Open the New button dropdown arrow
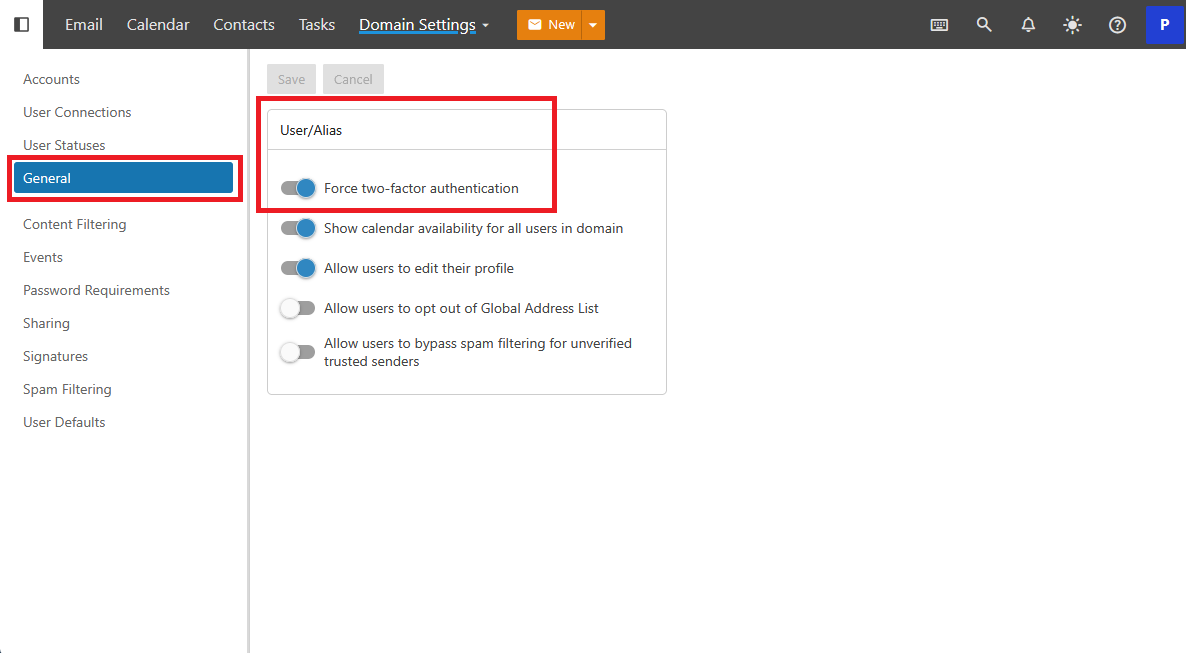1186x653 pixels. (x=593, y=25)
